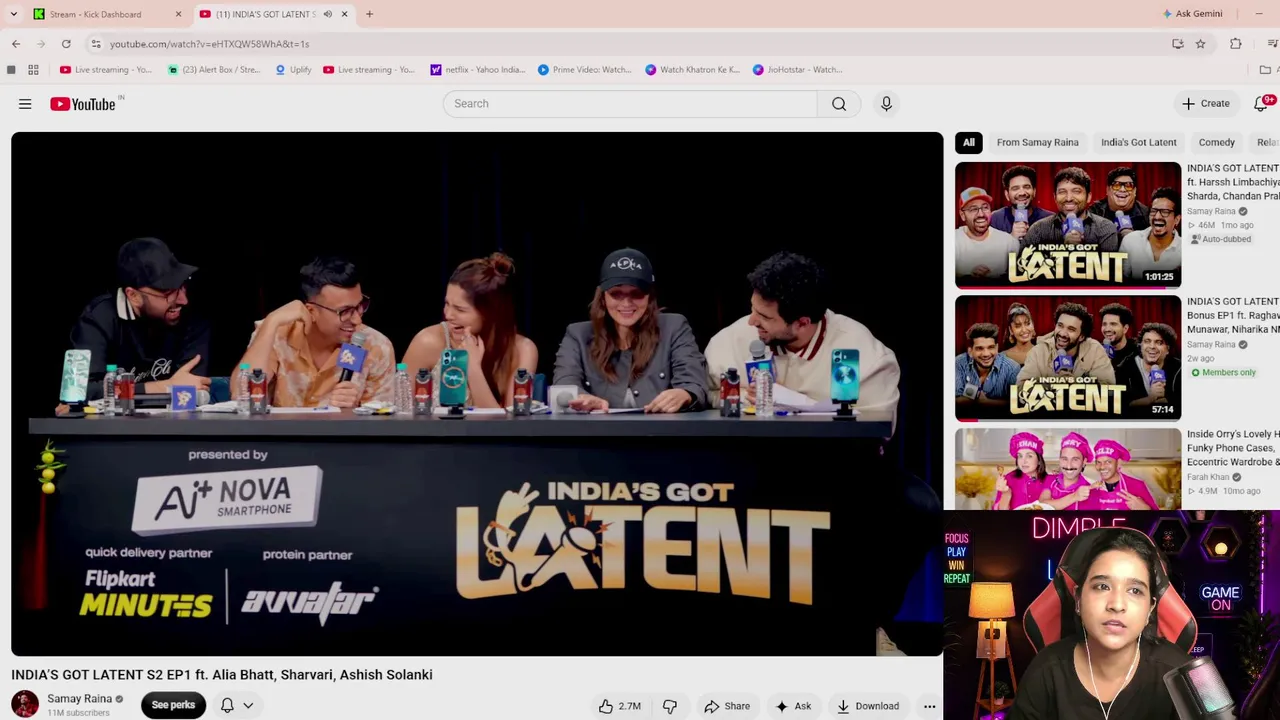1280x720 pixels.
Task: Install app icon in address bar
Action: (1178, 44)
